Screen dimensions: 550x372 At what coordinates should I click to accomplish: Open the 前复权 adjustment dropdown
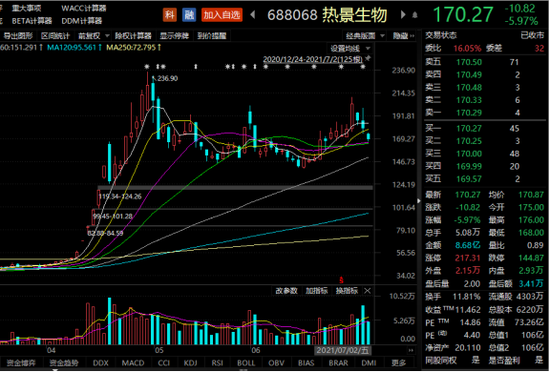tap(94, 36)
